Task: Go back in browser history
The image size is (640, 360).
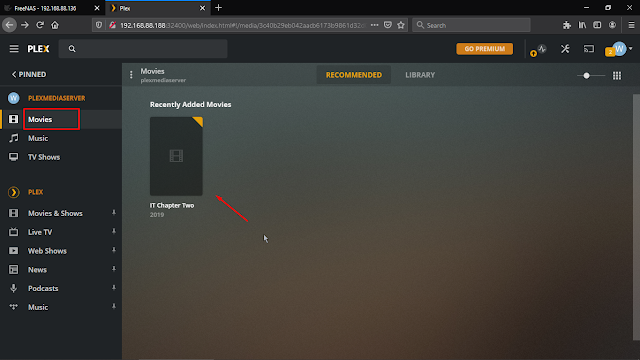Action: tap(9, 25)
